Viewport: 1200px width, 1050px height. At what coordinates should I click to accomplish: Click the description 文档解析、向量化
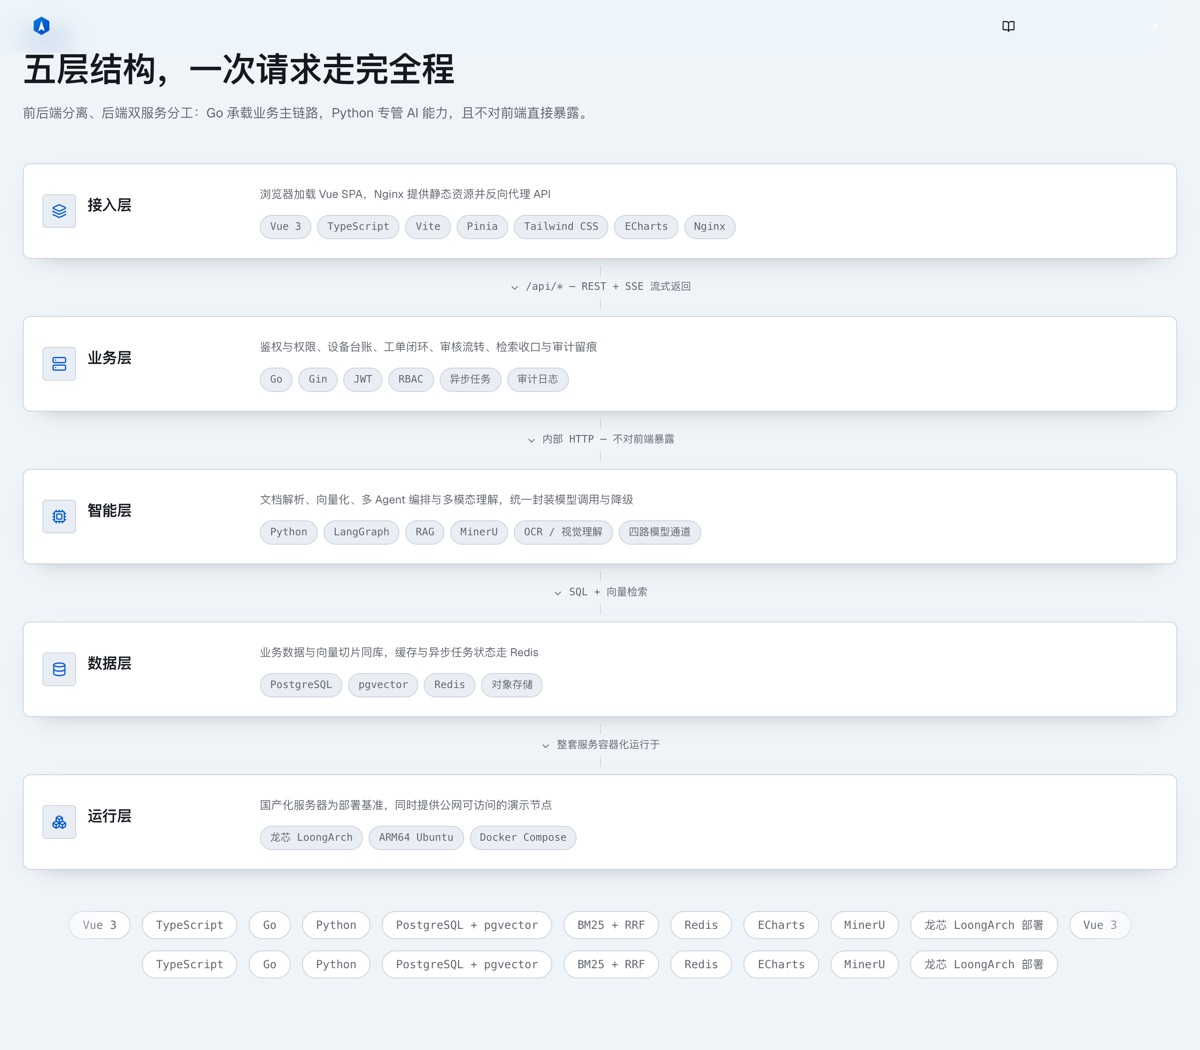tap(446, 500)
